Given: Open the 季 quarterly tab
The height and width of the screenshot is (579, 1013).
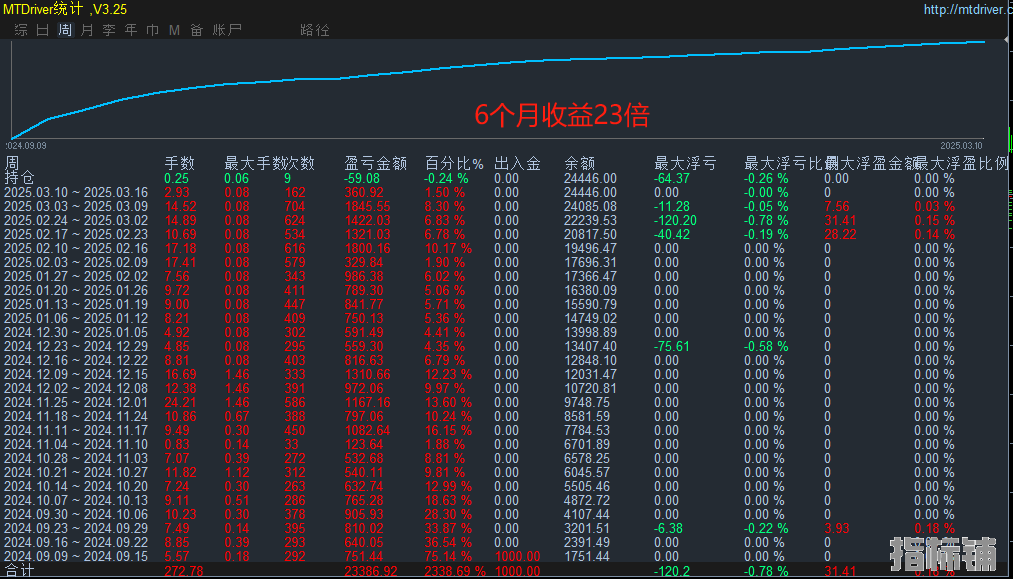Looking at the screenshot, I should pyautogui.click(x=109, y=30).
